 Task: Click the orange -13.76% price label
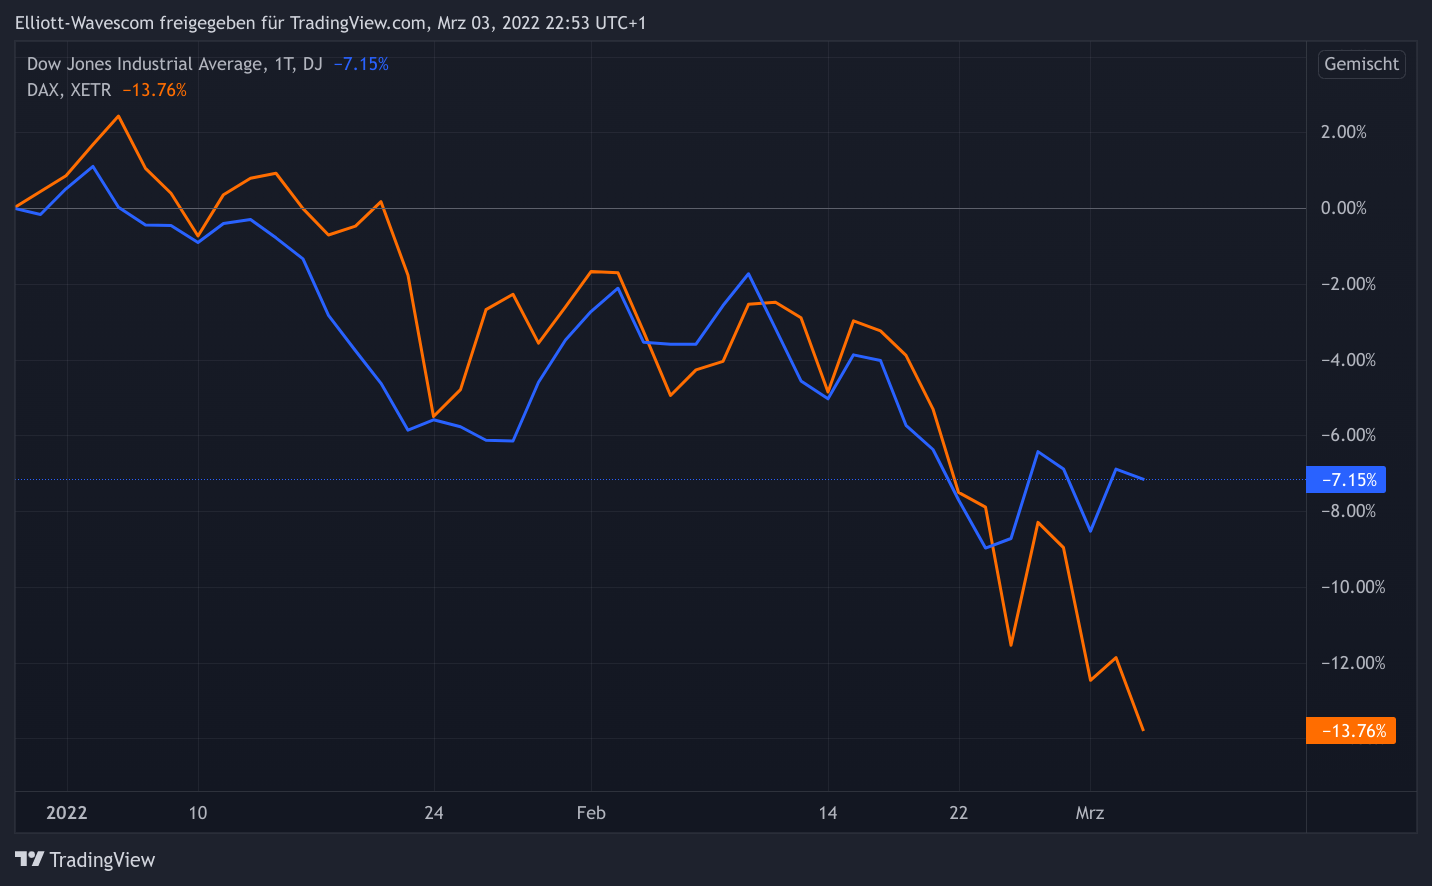(1351, 731)
